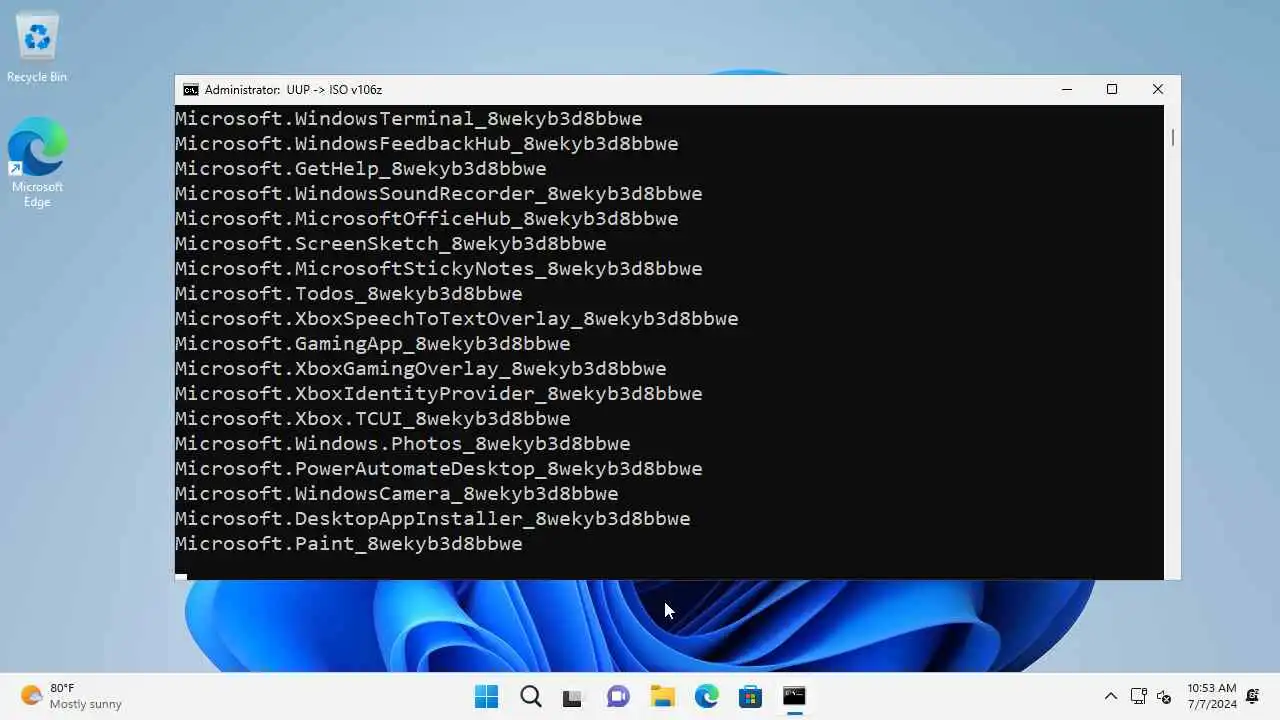The height and width of the screenshot is (720, 1280).
Task: Open the volume tray icon
Action: point(1164,696)
